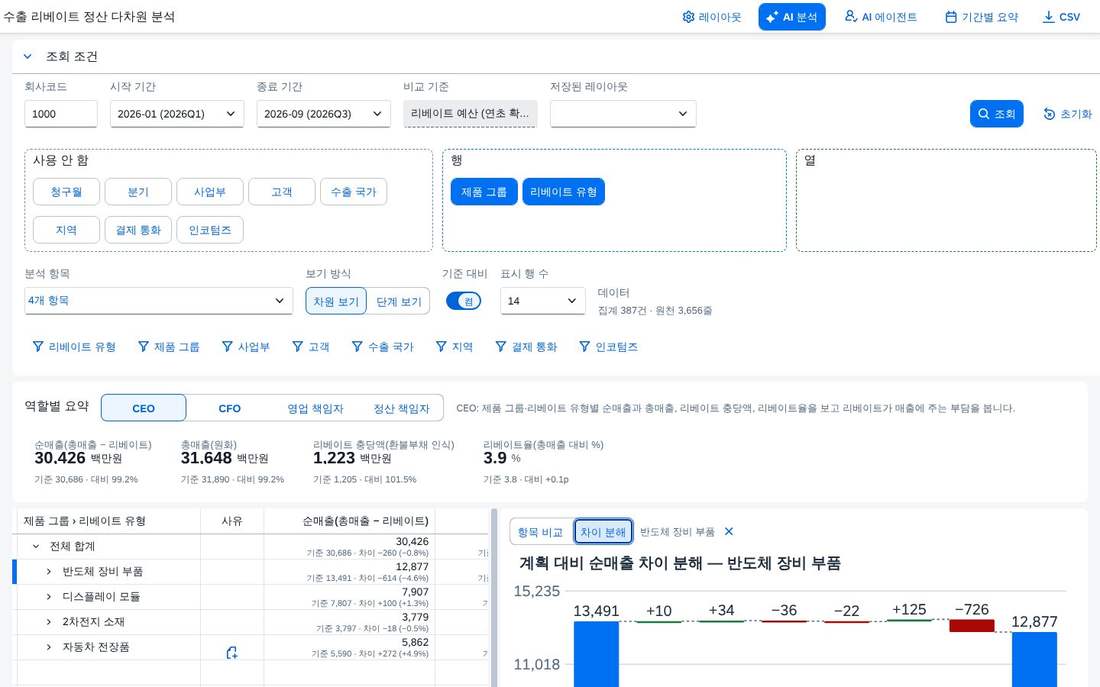
Task: Open the 종료 기간 dropdown
Action: pos(323,114)
